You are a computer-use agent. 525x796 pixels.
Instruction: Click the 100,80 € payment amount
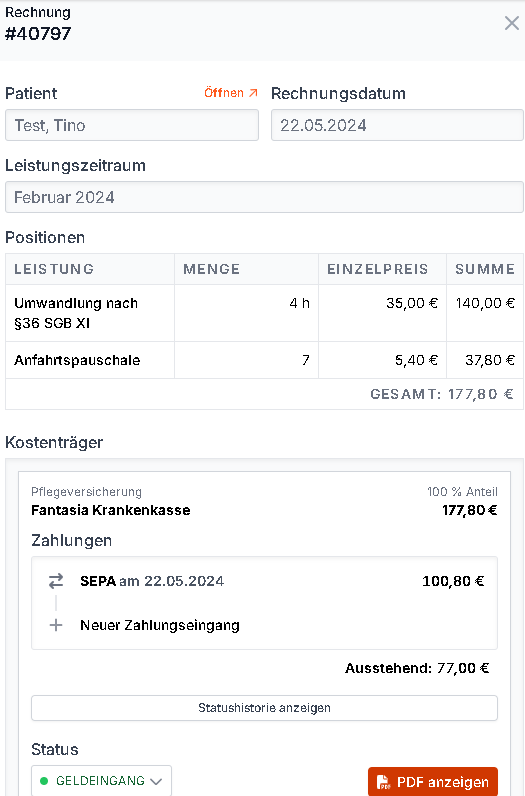pos(453,581)
